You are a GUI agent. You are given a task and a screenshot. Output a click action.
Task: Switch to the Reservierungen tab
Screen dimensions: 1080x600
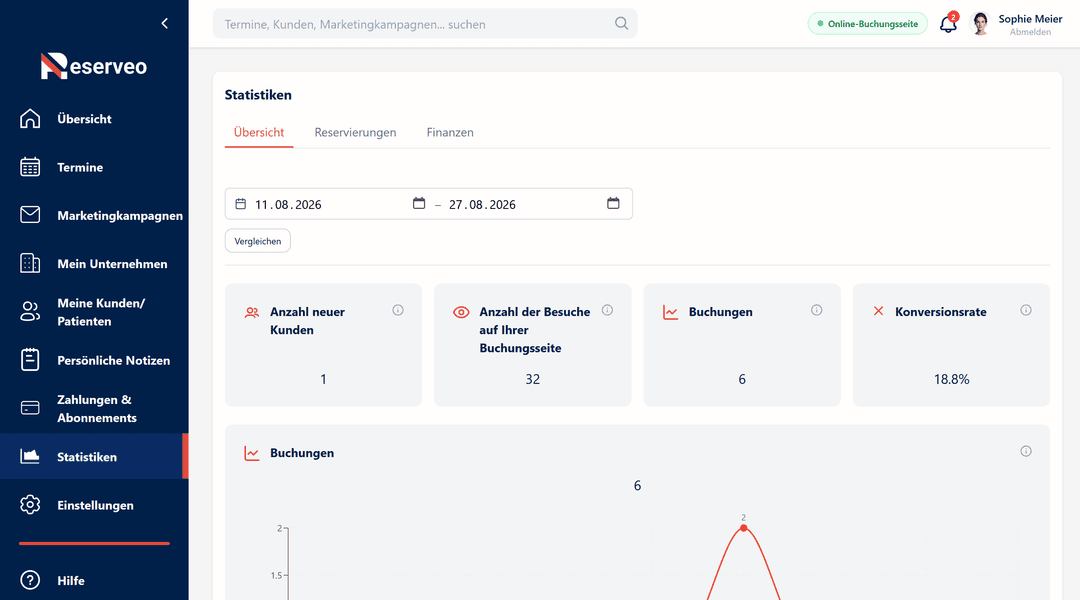(x=355, y=132)
